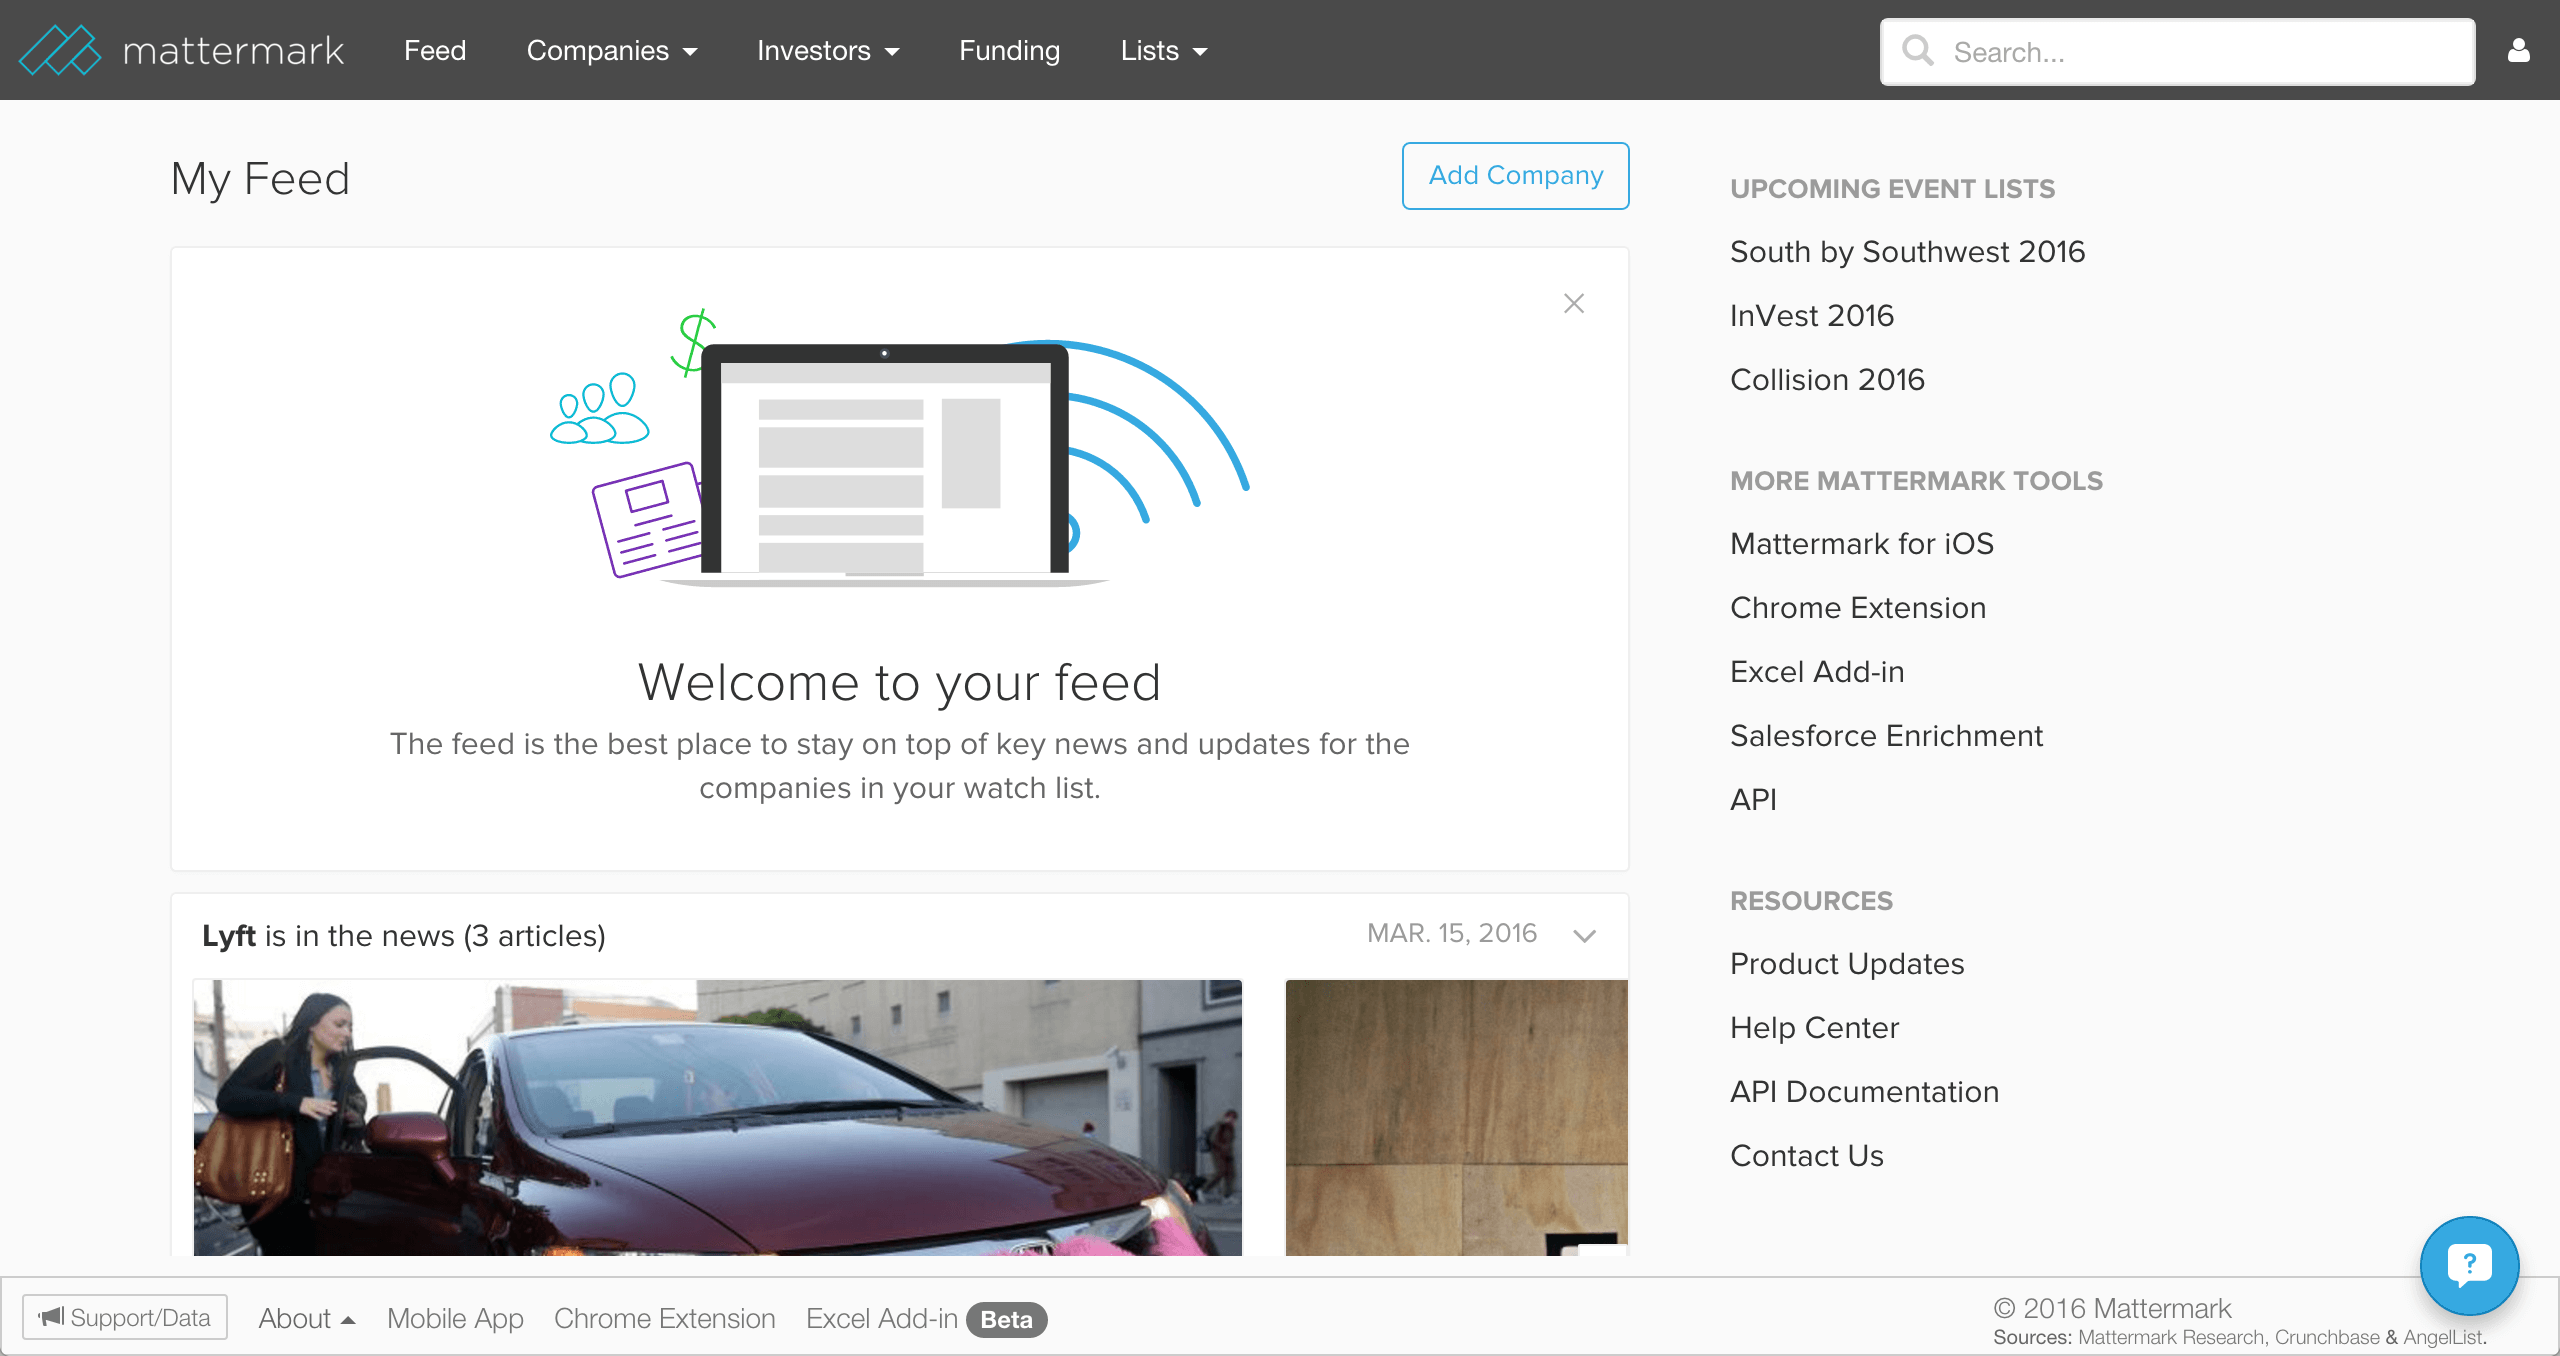The image size is (2560, 1356).
Task: Click the RESOURCES section header
Action: [x=1811, y=900]
